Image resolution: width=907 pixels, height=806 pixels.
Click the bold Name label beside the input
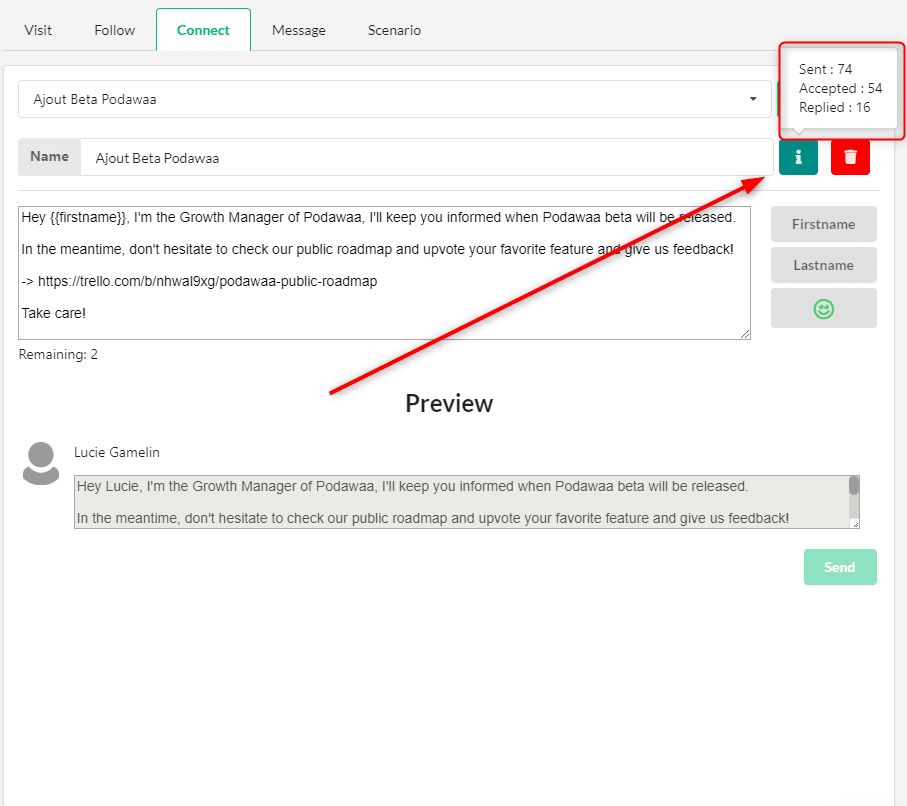point(49,156)
